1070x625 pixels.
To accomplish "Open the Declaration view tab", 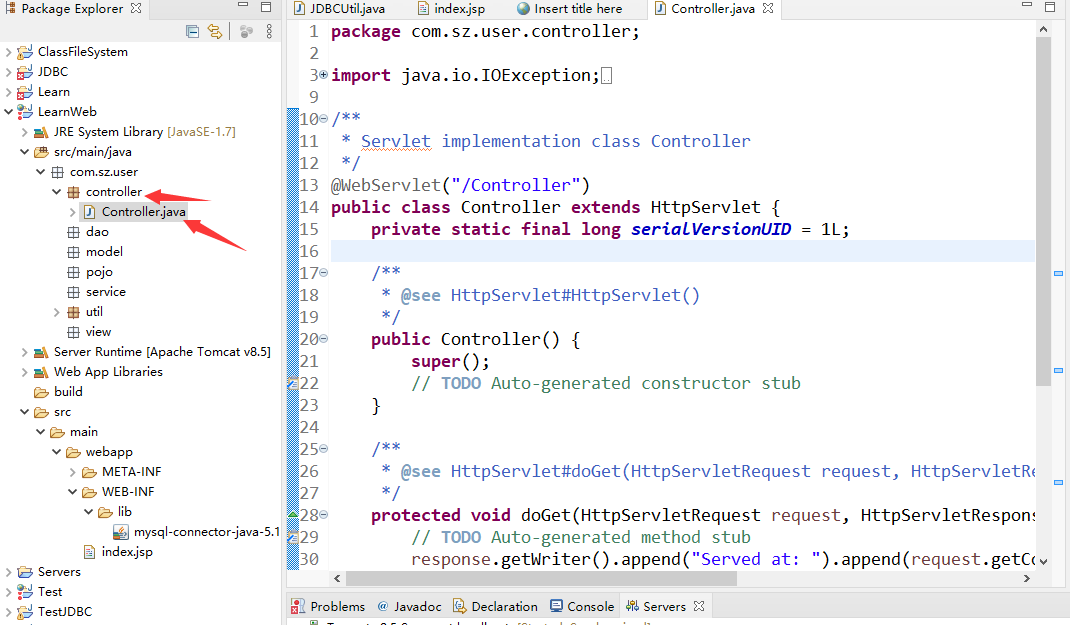I will pyautogui.click(x=495, y=606).
